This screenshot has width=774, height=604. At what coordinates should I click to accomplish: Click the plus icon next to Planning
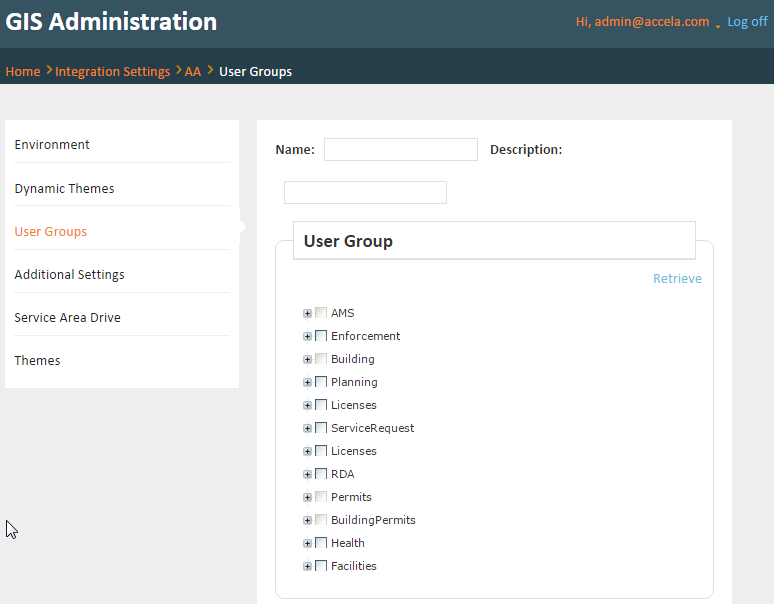(x=308, y=382)
